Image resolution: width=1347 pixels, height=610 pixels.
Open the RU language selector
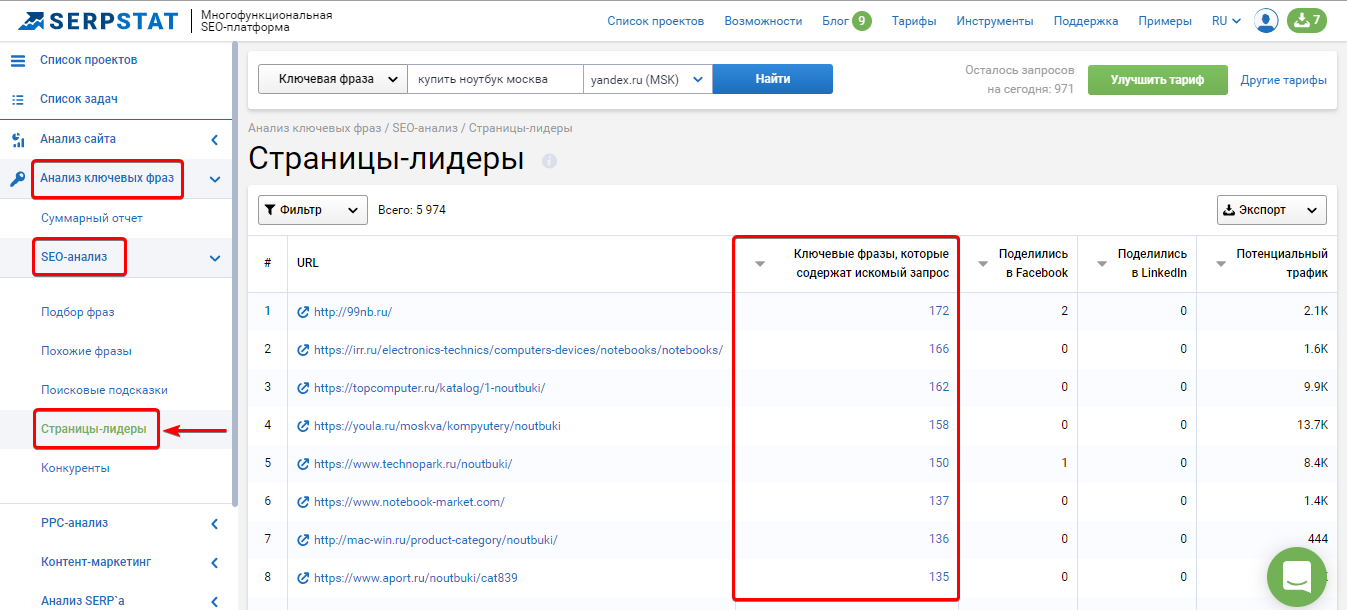[x=1226, y=21]
